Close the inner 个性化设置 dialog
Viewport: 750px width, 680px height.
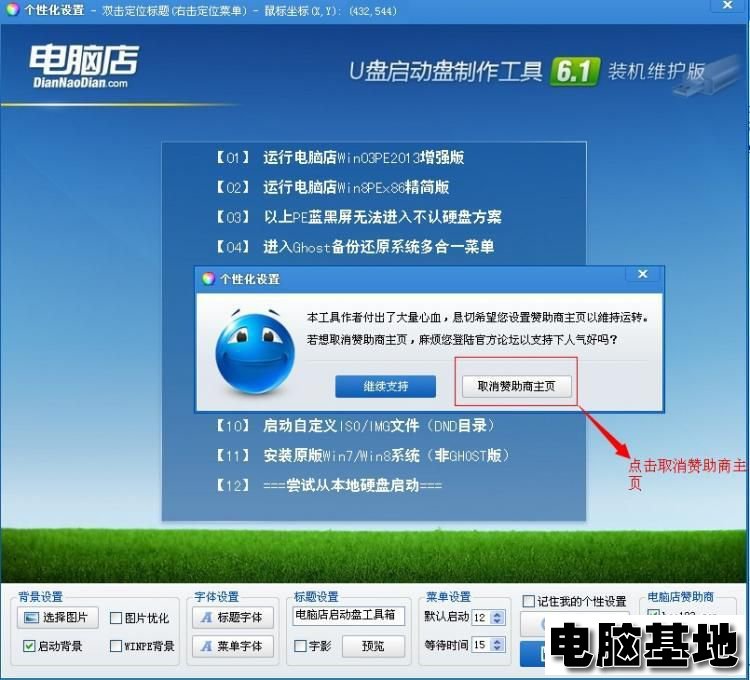click(643, 274)
